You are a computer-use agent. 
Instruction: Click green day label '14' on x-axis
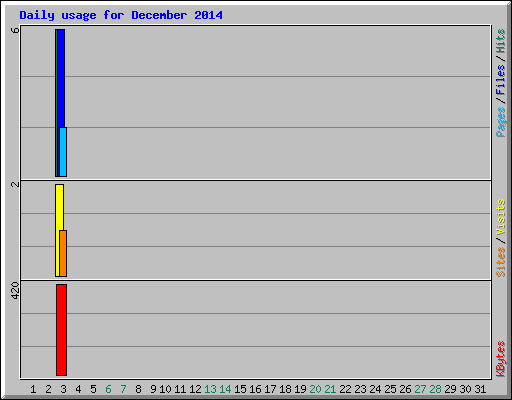click(x=225, y=389)
